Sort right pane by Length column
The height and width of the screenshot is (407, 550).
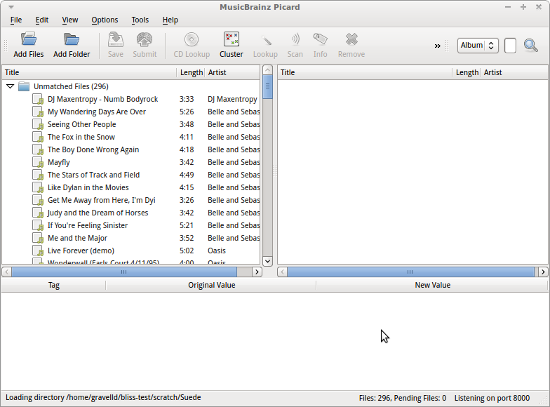coord(467,72)
